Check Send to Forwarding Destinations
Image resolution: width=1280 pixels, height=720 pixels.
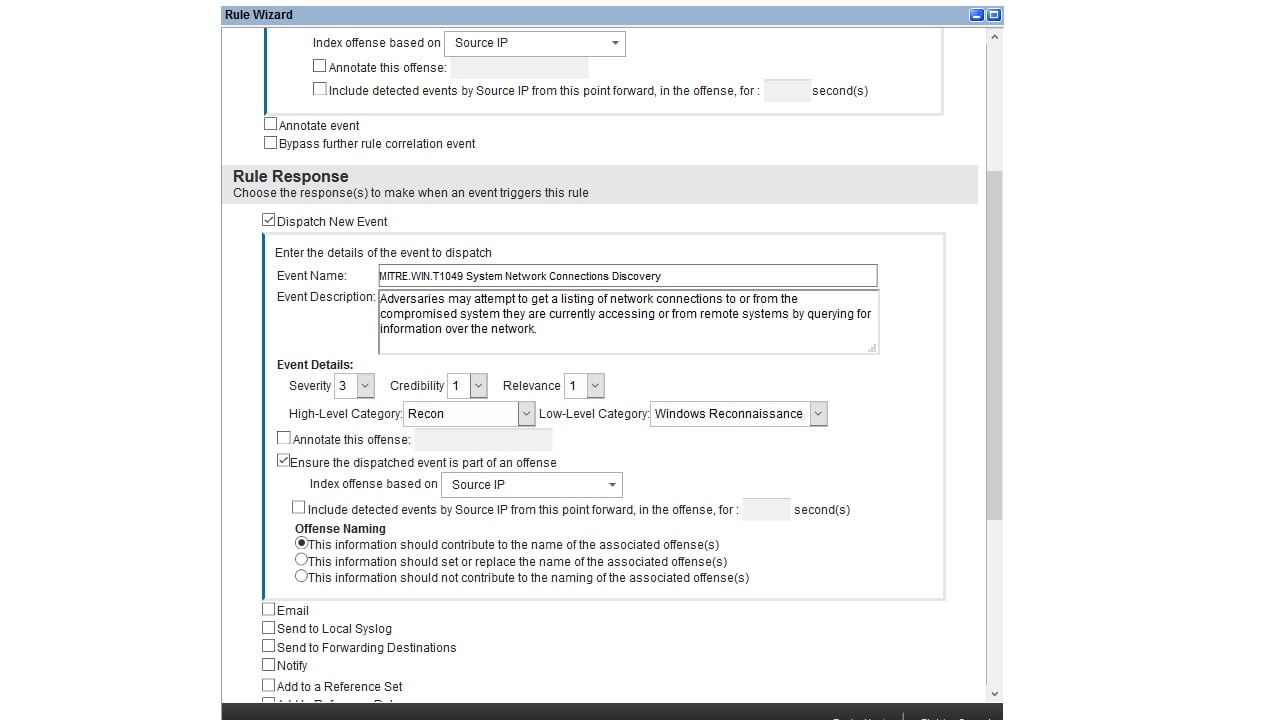[x=269, y=647]
